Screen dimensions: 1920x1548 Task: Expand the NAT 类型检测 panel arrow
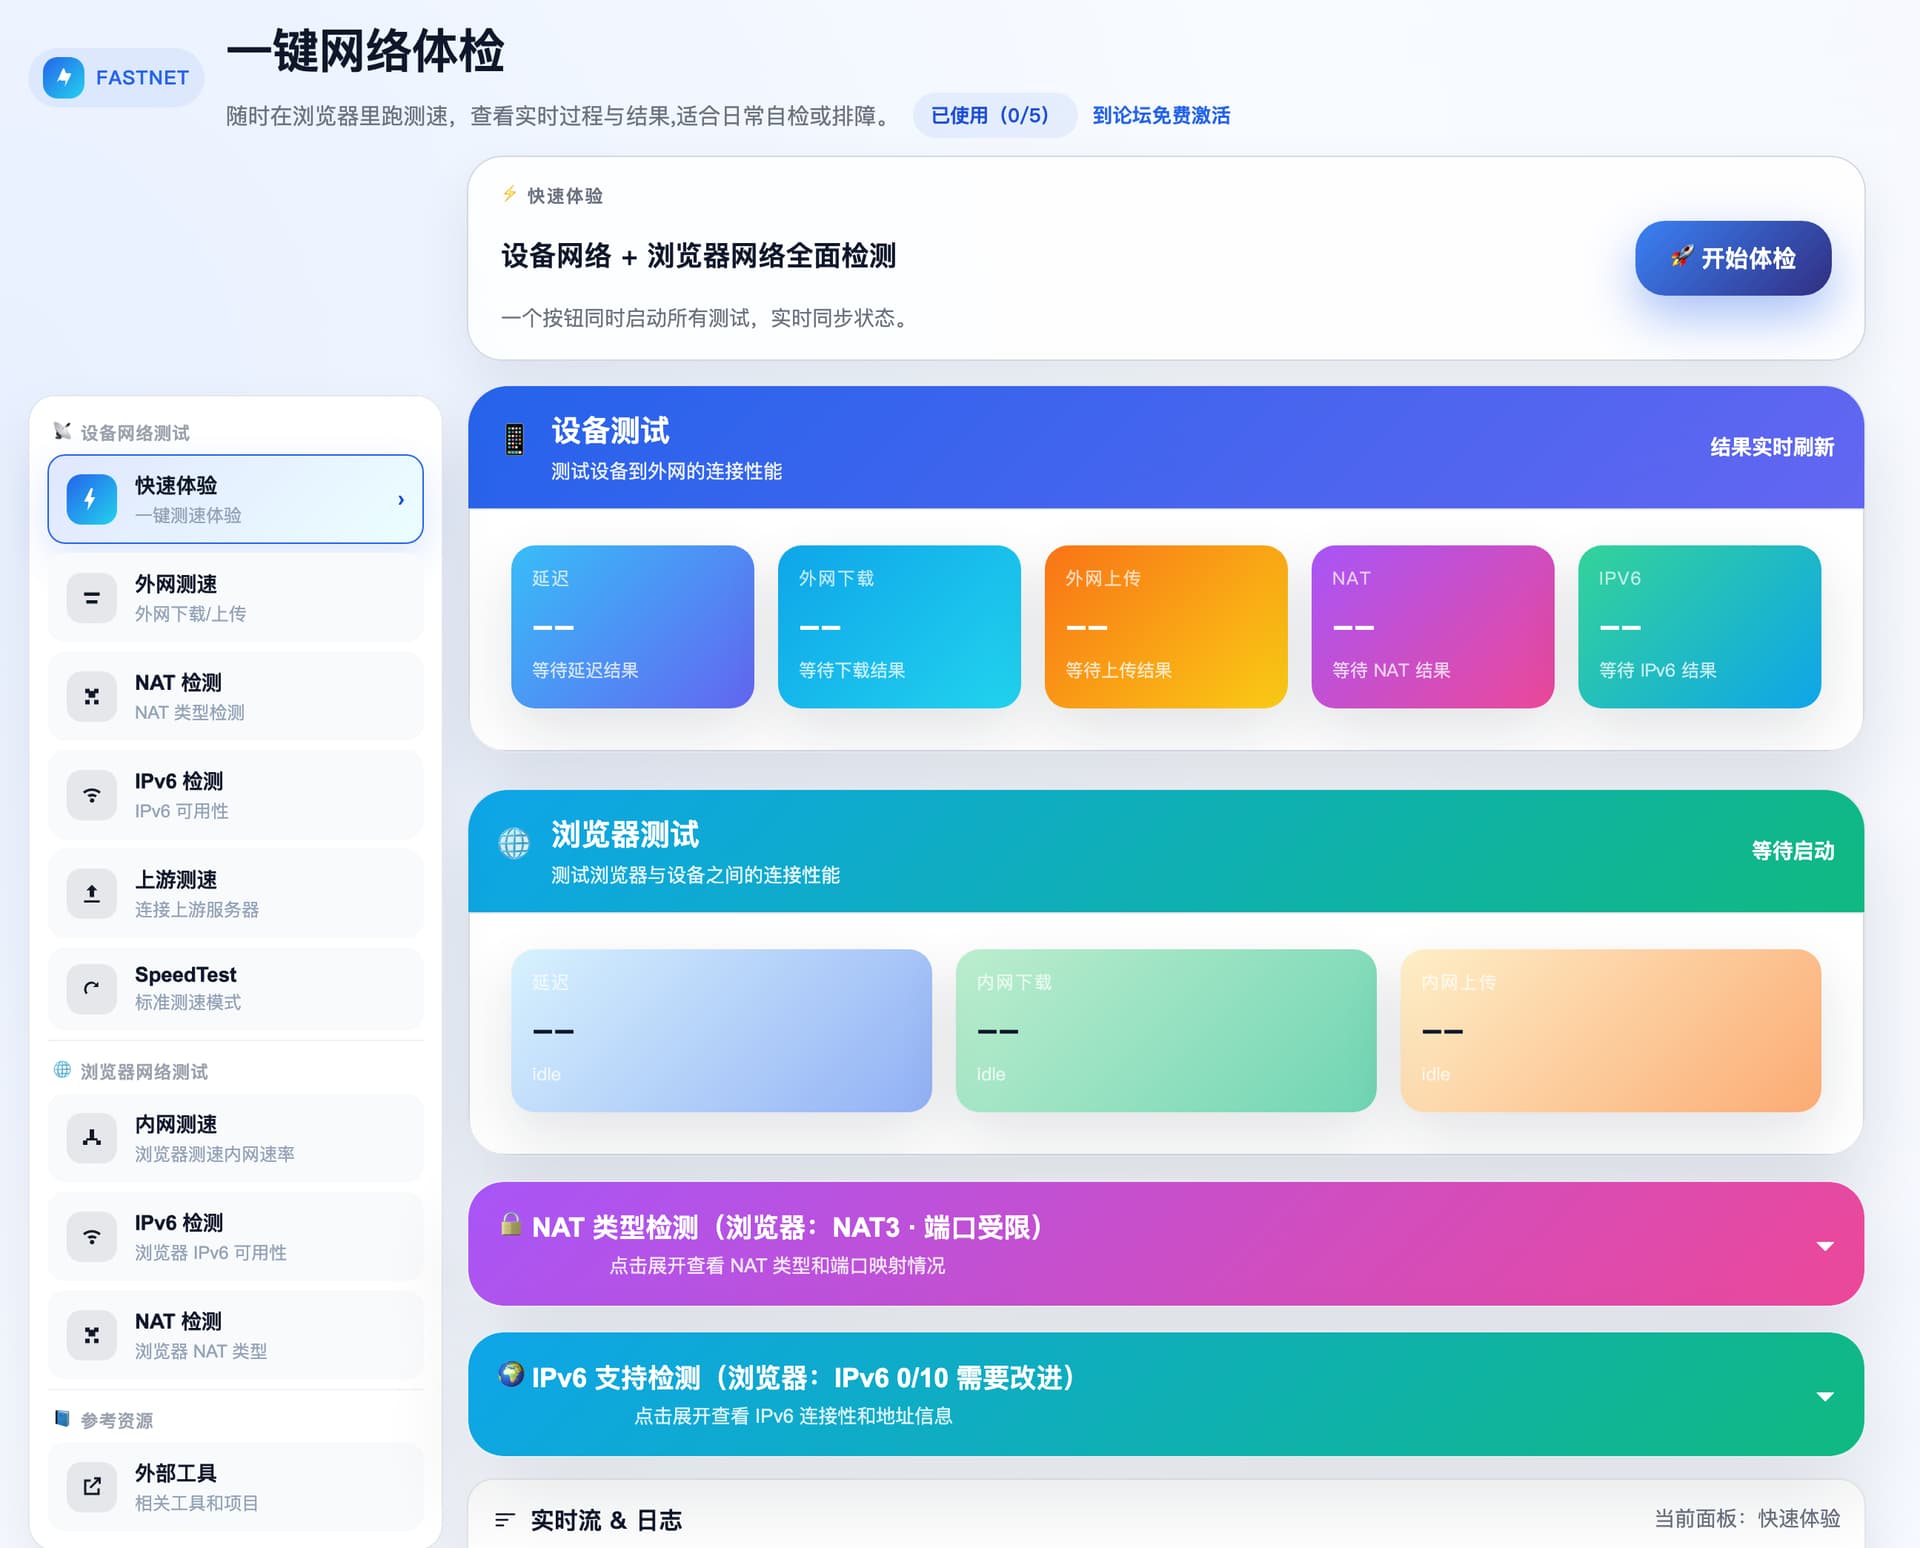coord(1824,1246)
